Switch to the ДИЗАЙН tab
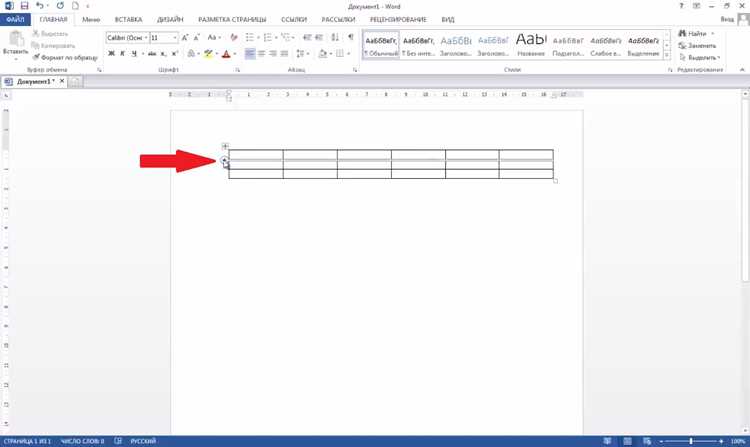Viewport: 750px width, 447px height. click(170, 20)
